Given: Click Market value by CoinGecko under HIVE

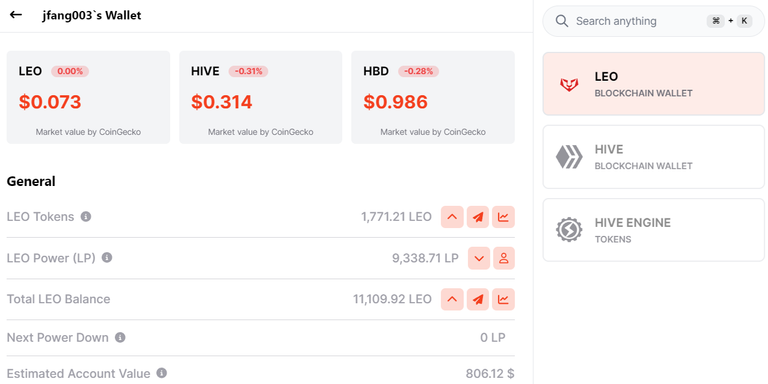Looking at the screenshot, I should [261, 132].
